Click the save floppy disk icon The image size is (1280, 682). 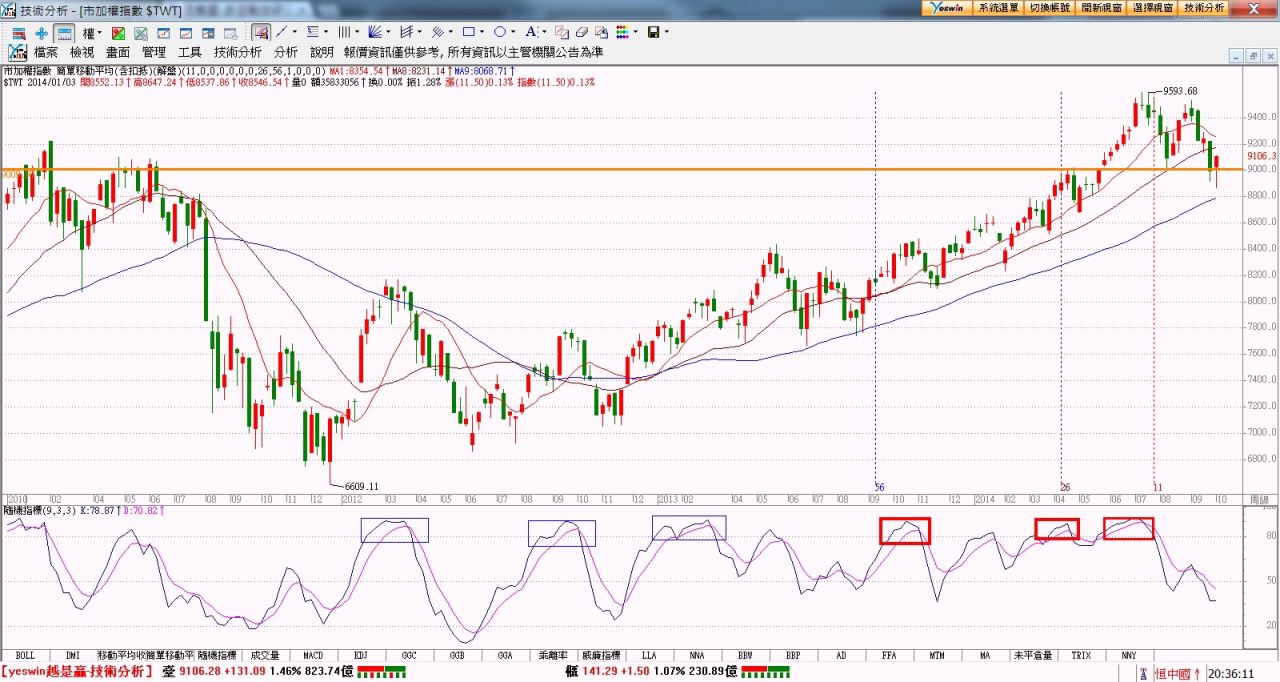pyautogui.click(x=653, y=32)
